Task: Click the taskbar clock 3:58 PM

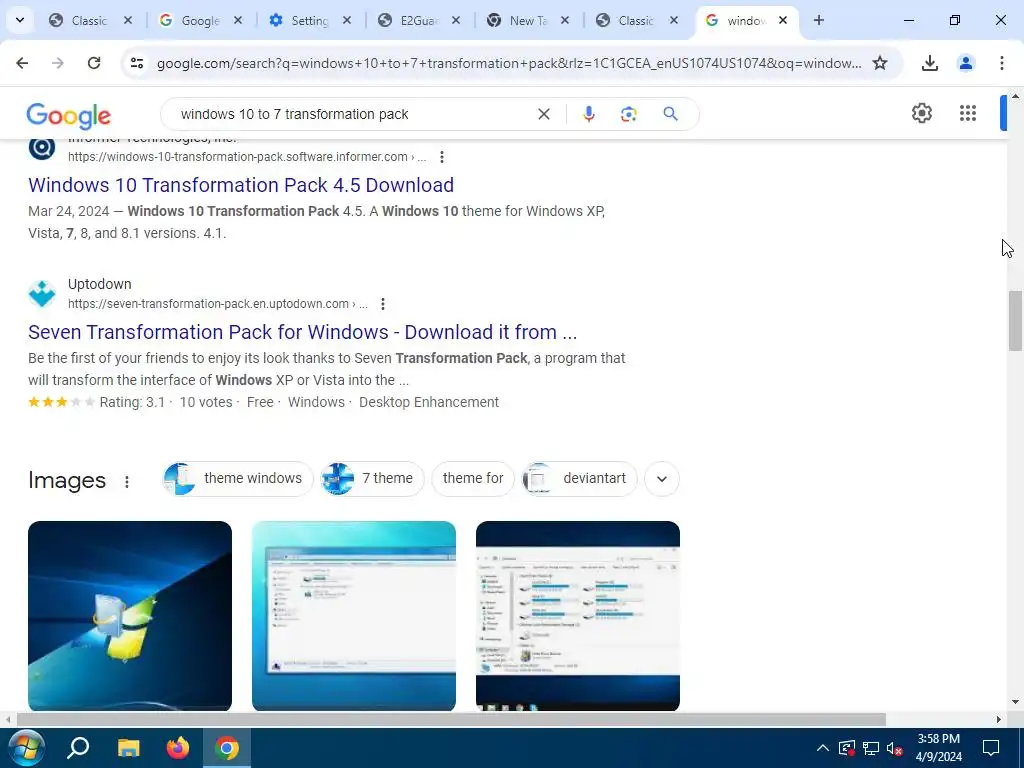Action: [x=938, y=748]
